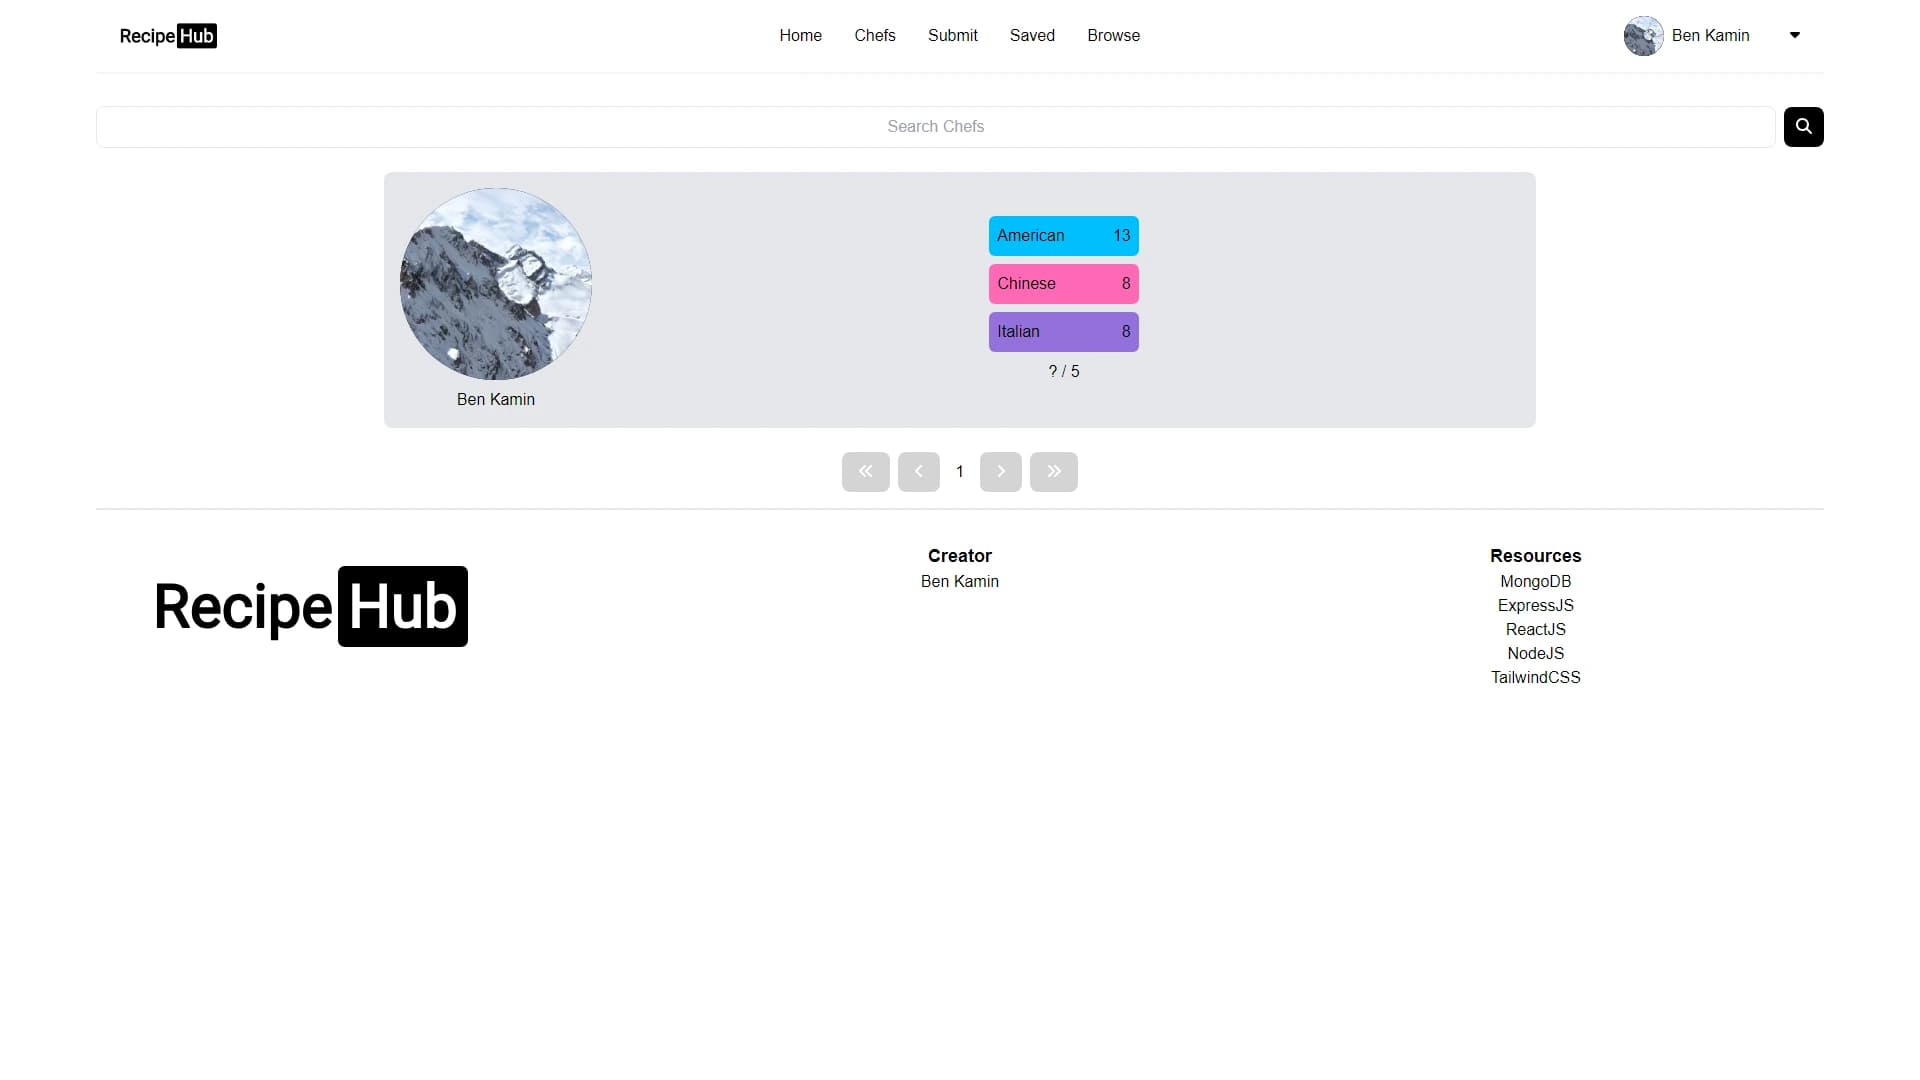Screen dimensions: 1920x1080
Task: Go to the previous page arrow
Action: coord(919,471)
